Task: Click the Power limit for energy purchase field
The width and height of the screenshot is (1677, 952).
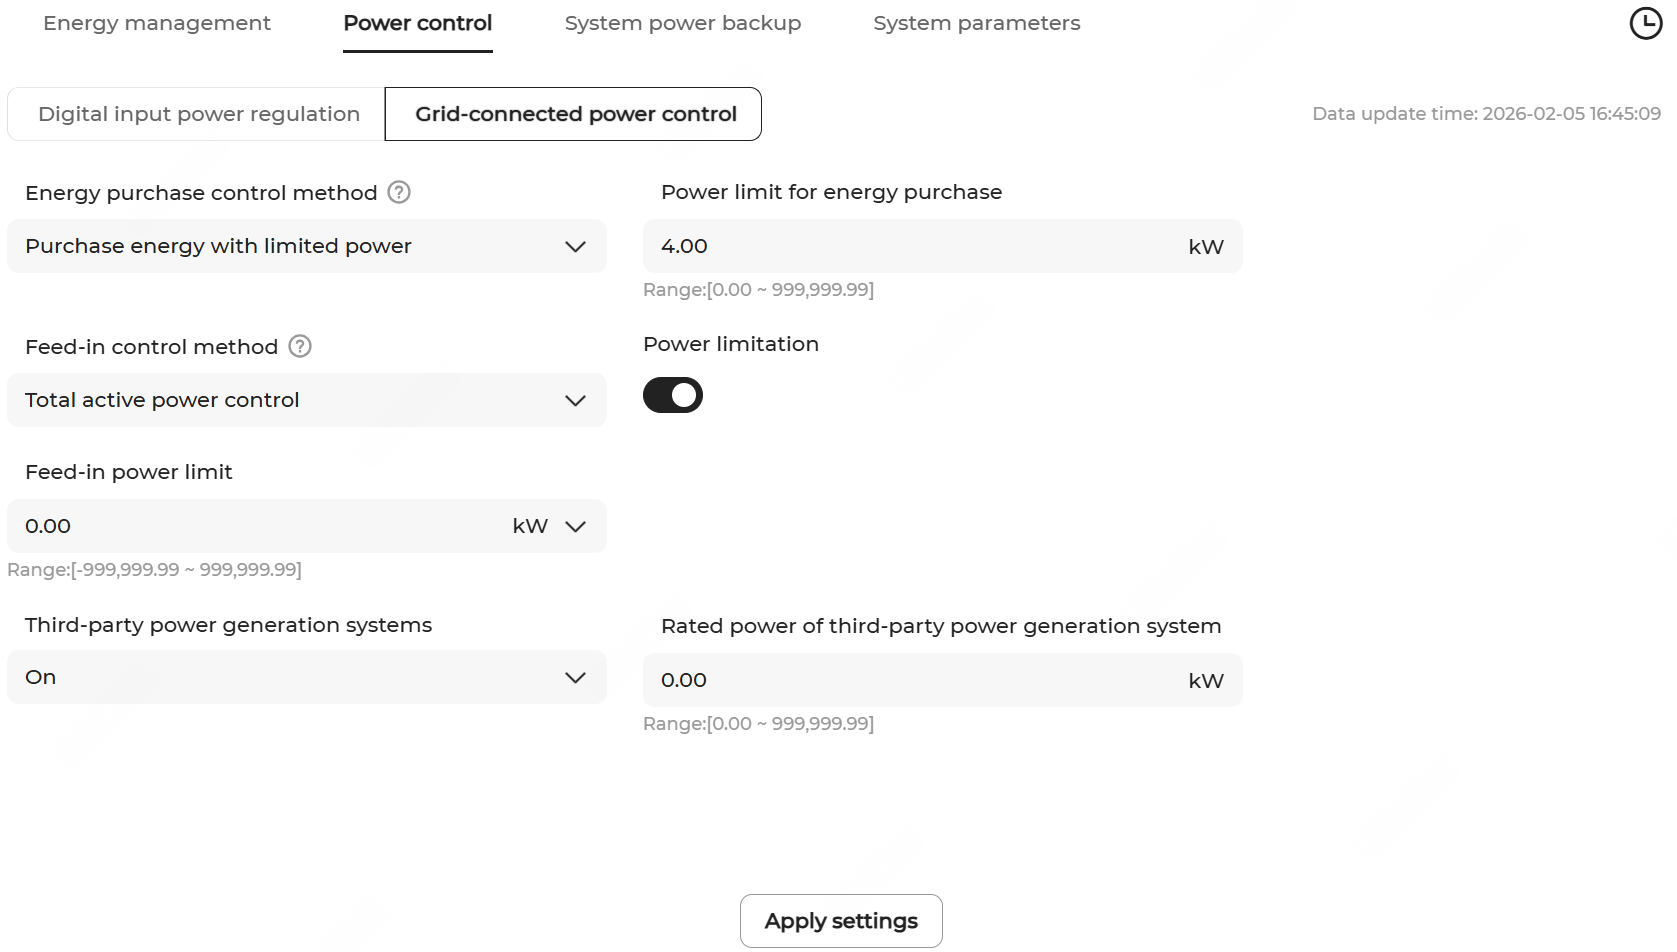Action: (910, 246)
